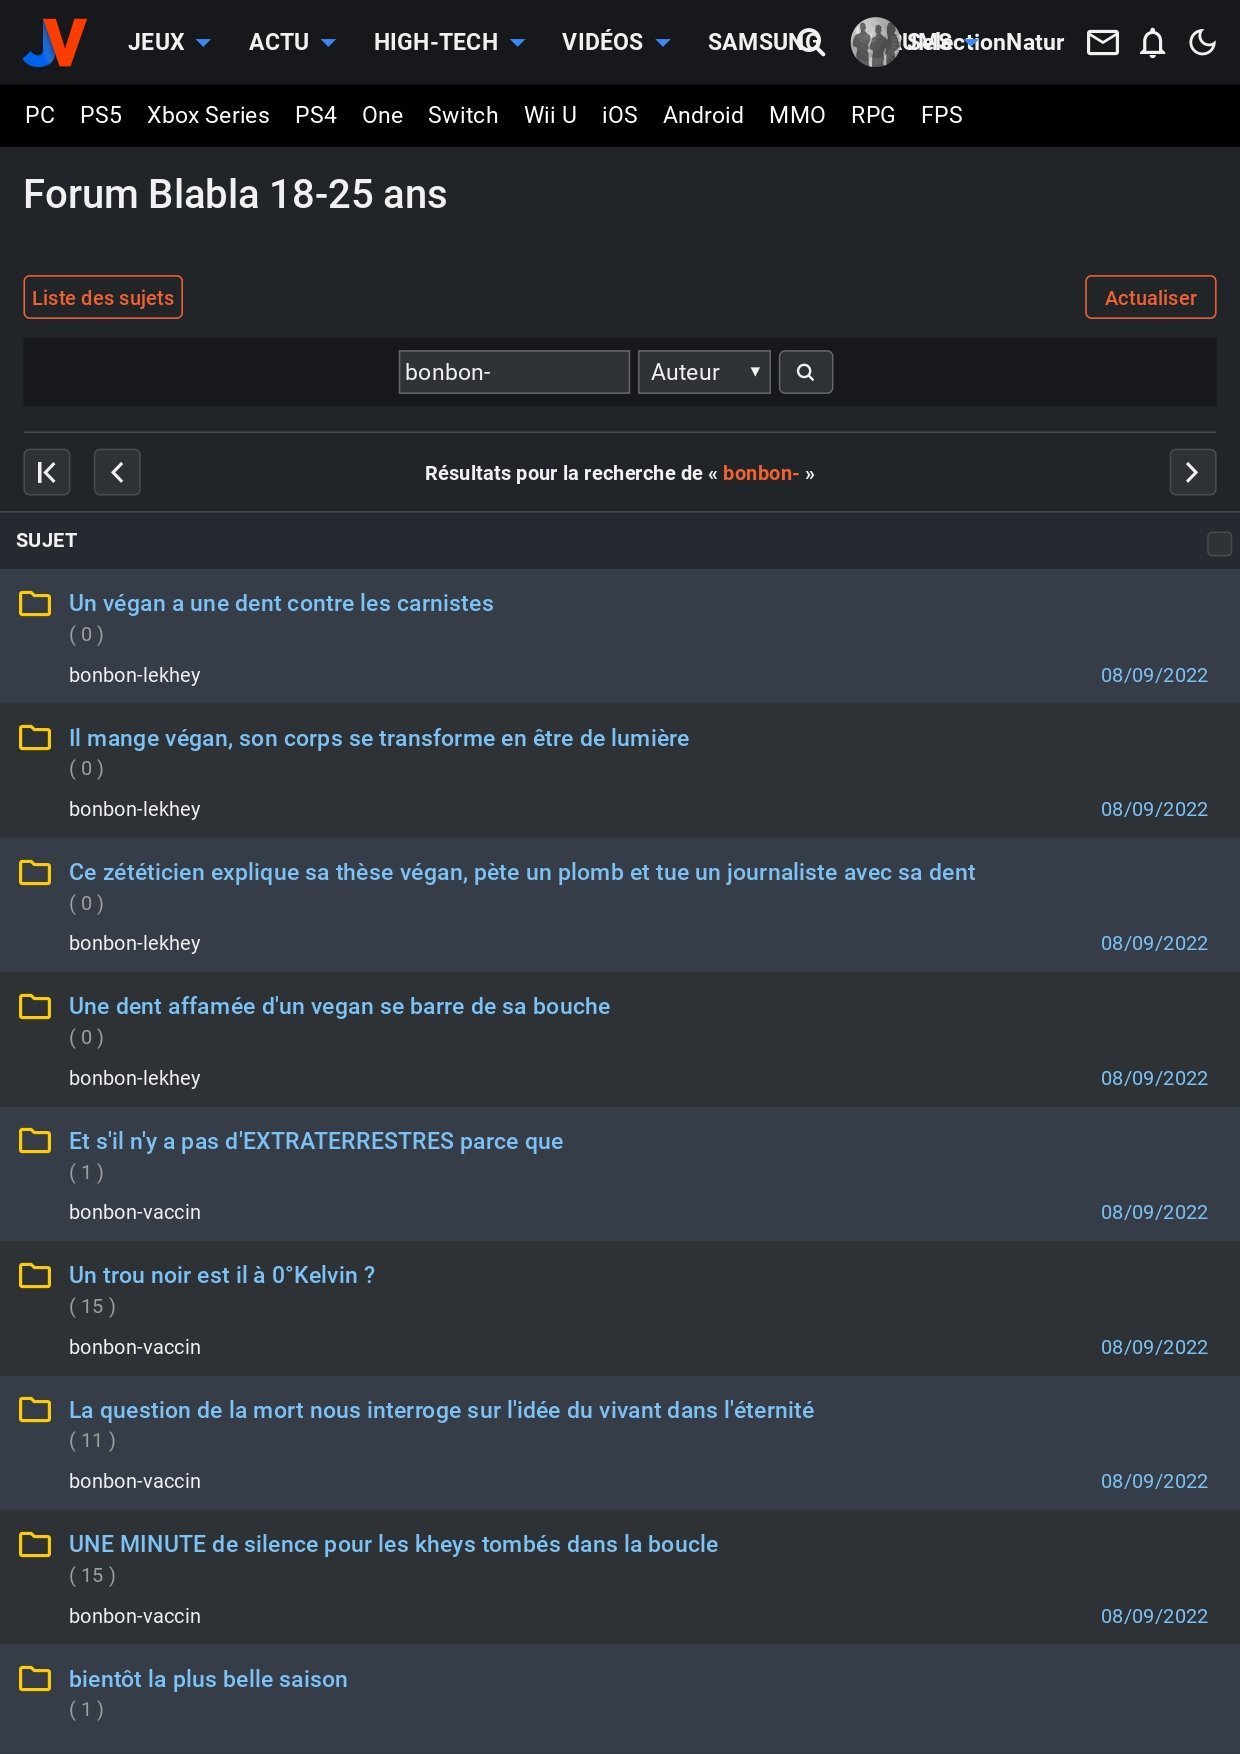
Task: Click the Liste des sujets button
Action: (x=103, y=297)
